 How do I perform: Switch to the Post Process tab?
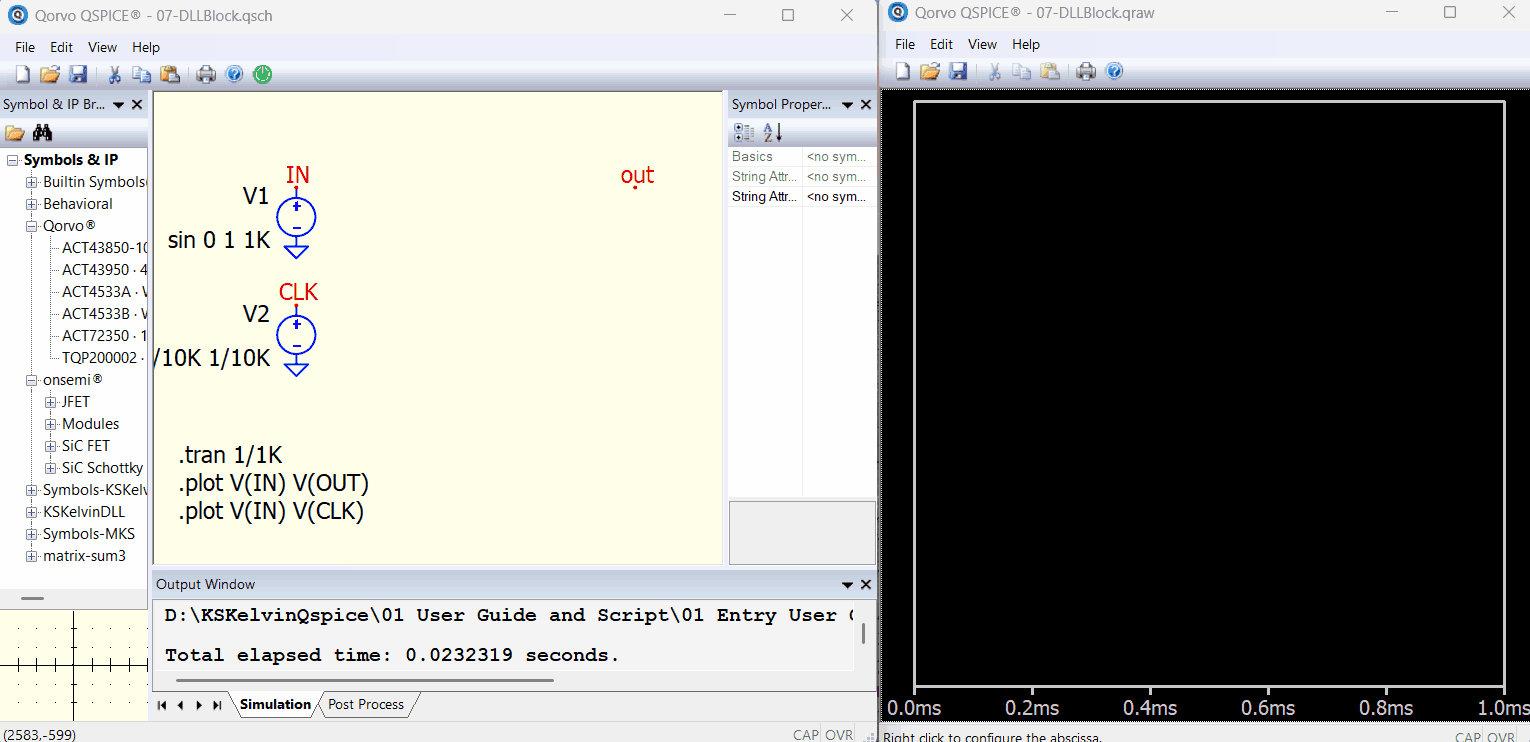click(366, 705)
